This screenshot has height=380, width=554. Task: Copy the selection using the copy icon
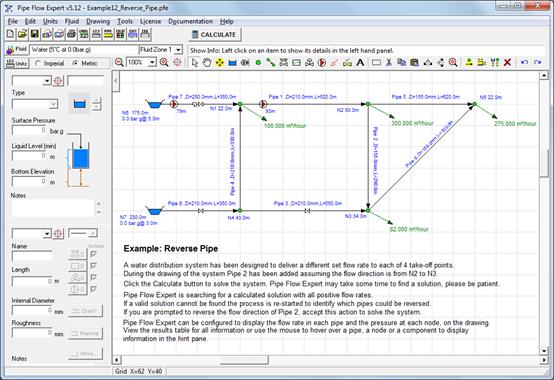click(x=402, y=63)
